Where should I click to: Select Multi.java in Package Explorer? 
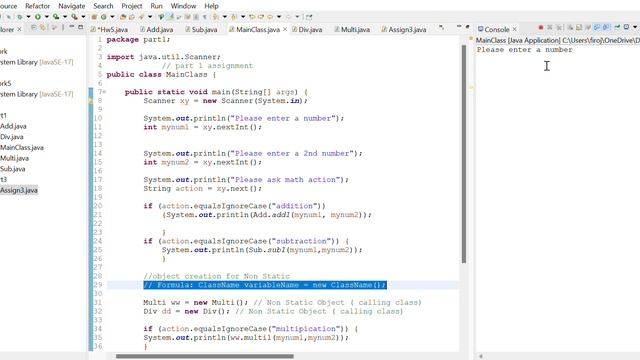(x=14, y=158)
